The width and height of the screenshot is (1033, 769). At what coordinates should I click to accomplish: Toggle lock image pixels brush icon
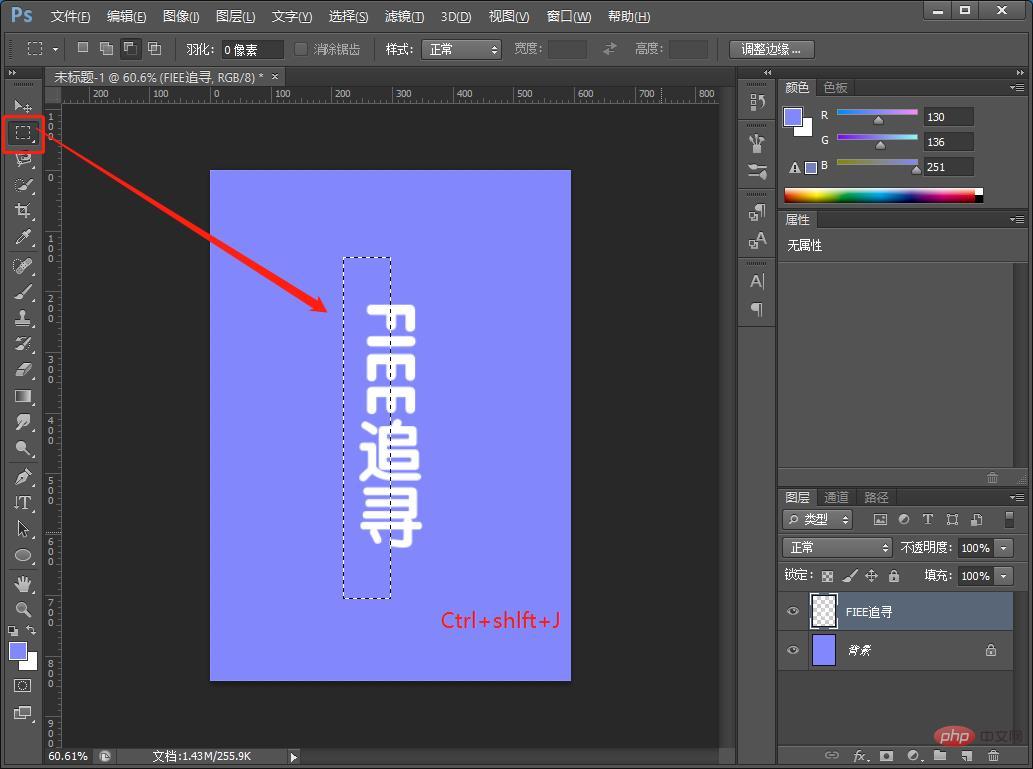[850, 576]
